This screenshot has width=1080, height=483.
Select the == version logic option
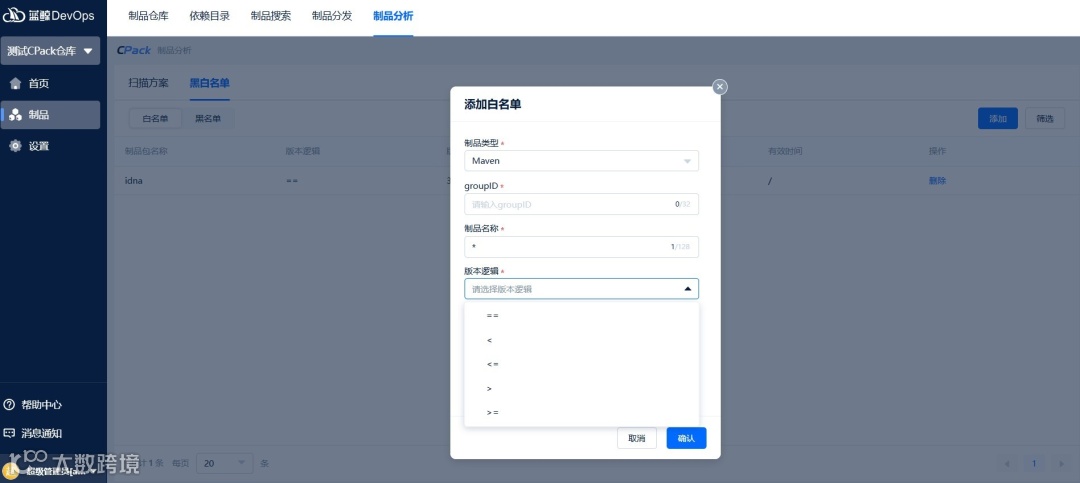tap(581, 316)
